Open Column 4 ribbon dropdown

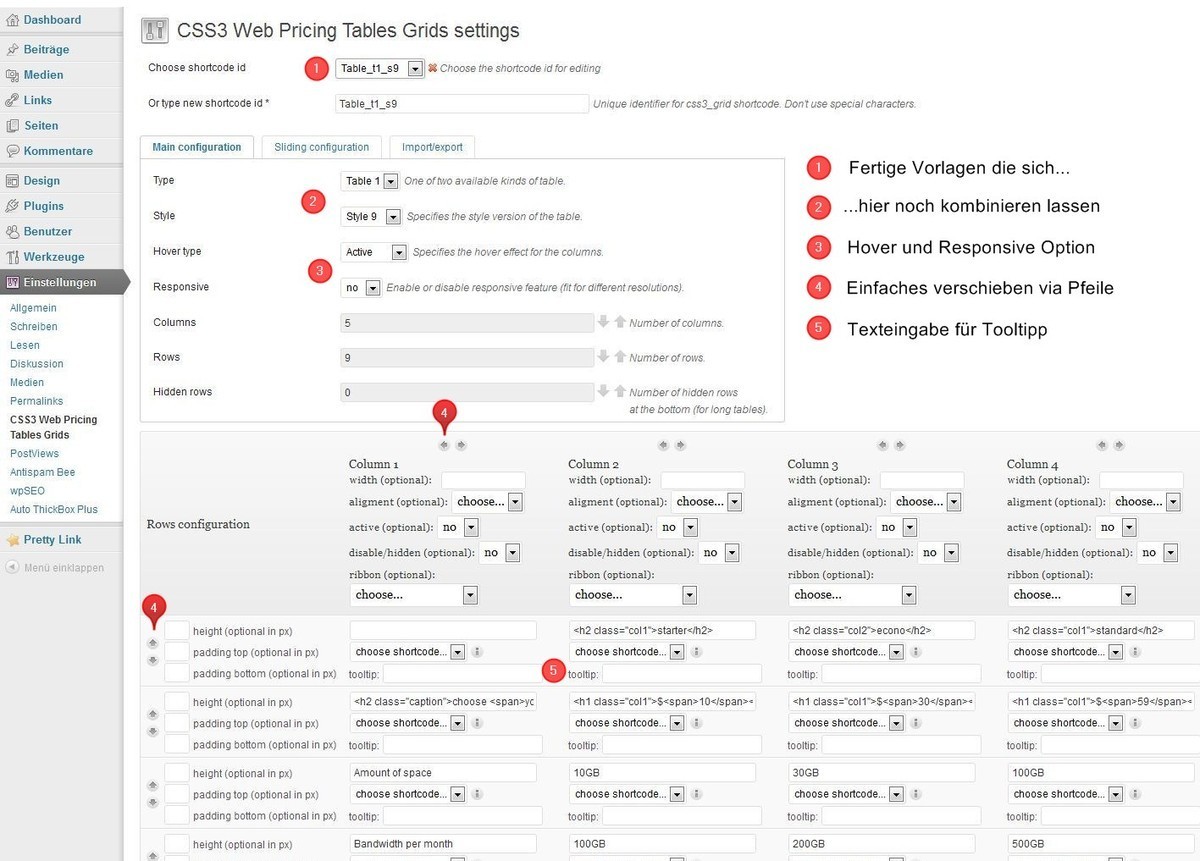(1073, 595)
